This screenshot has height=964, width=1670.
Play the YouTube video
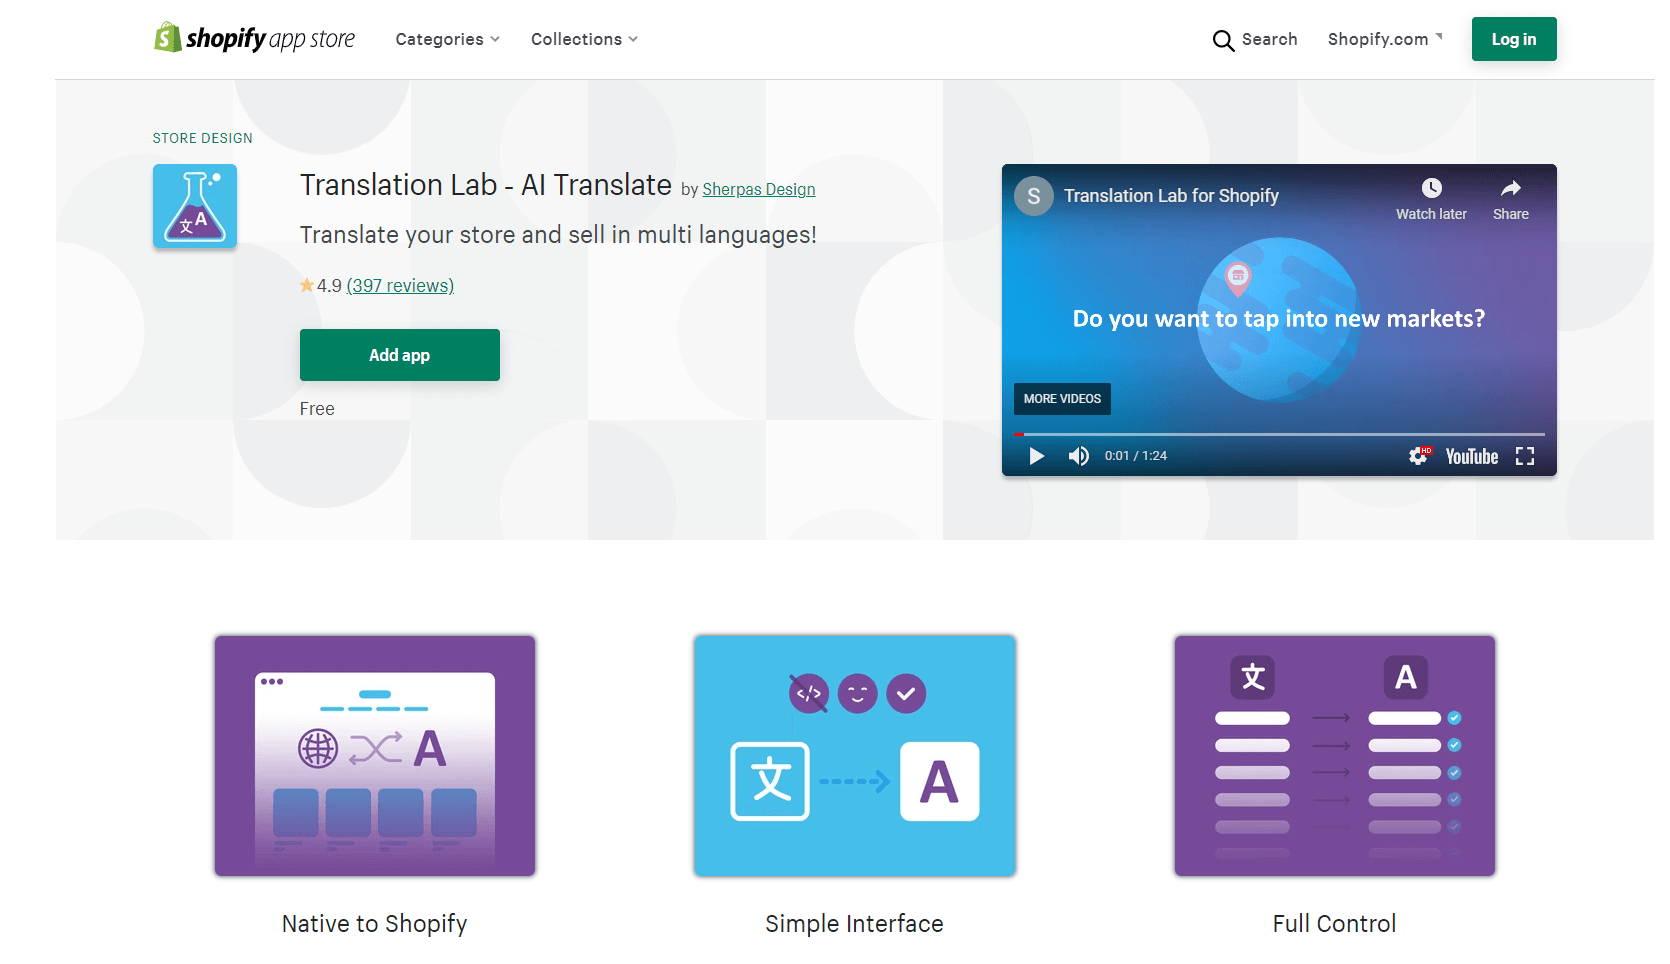tap(1037, 456)
